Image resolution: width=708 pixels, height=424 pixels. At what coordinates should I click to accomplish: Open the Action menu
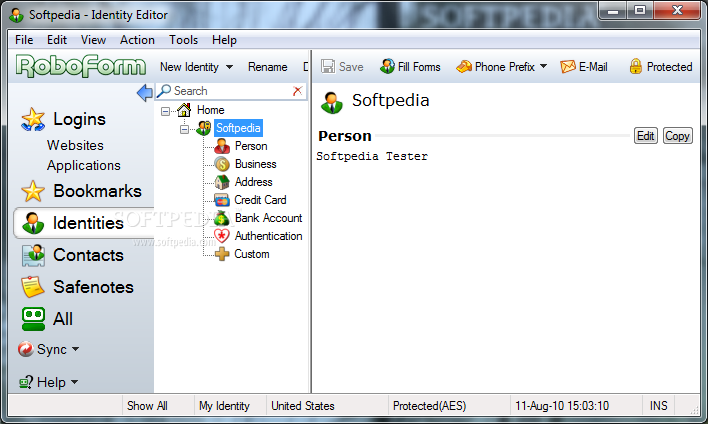point(137,40)
